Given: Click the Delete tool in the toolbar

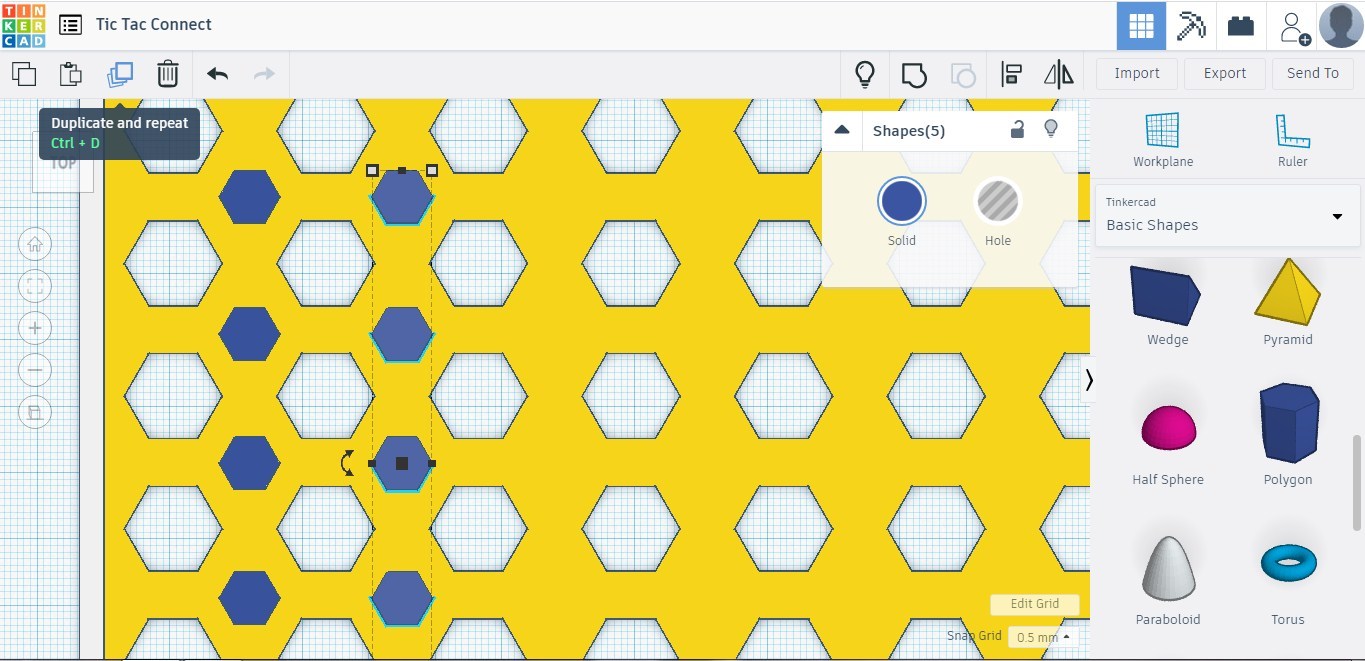Looking at the screenshot, I should 167,73.
